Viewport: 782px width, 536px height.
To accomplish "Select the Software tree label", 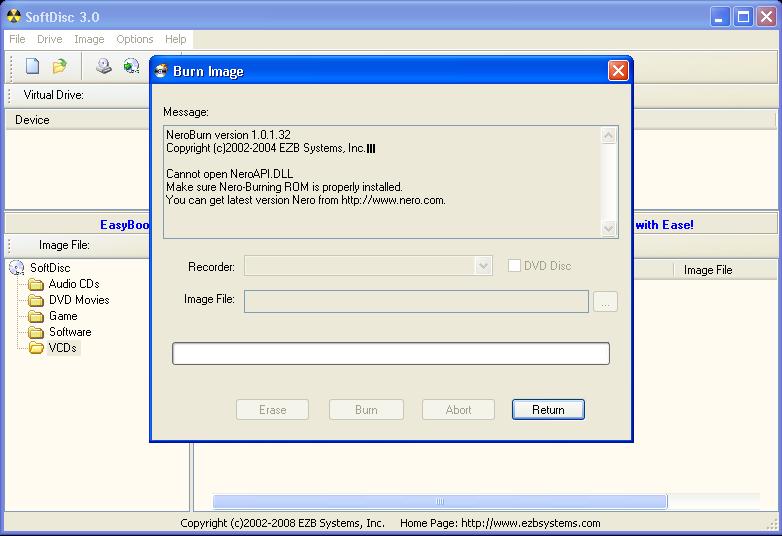I will (70, 332).
